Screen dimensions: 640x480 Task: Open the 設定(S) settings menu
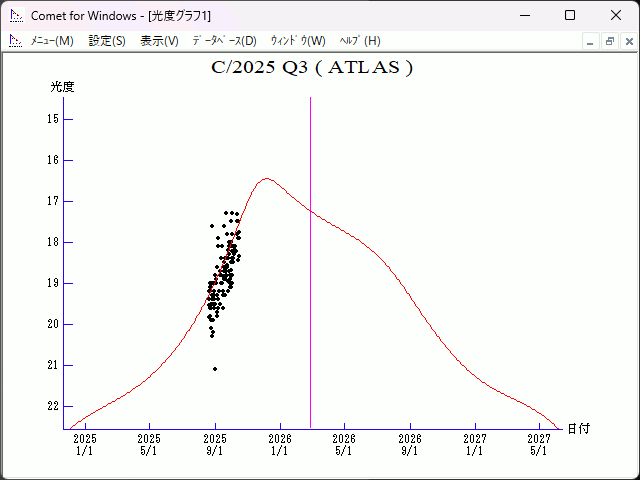pos(107,41)
